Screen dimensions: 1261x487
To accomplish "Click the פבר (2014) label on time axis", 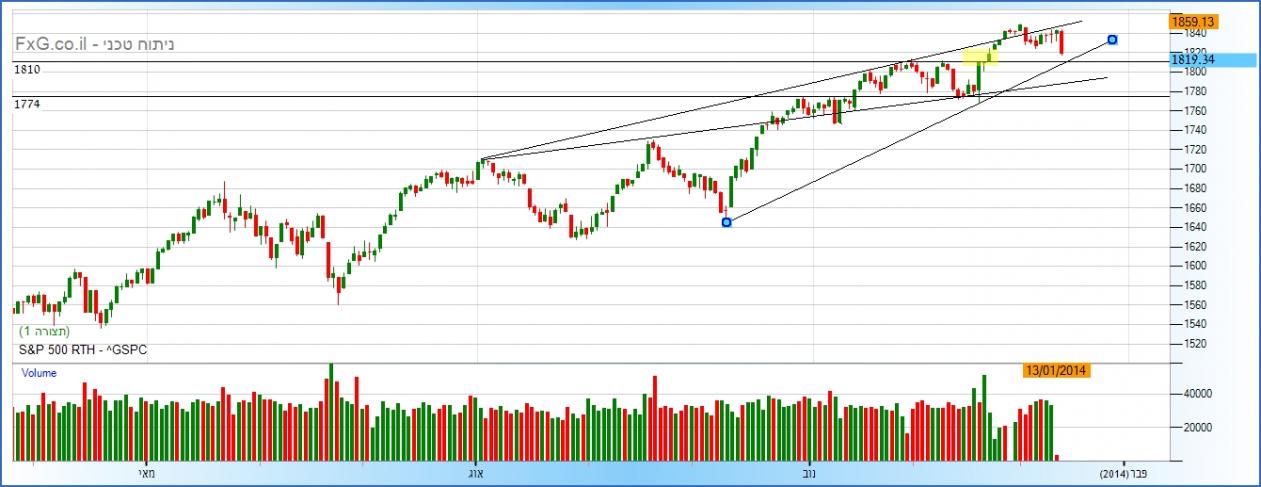I will pyautogui.click(x=1123, y=473).
